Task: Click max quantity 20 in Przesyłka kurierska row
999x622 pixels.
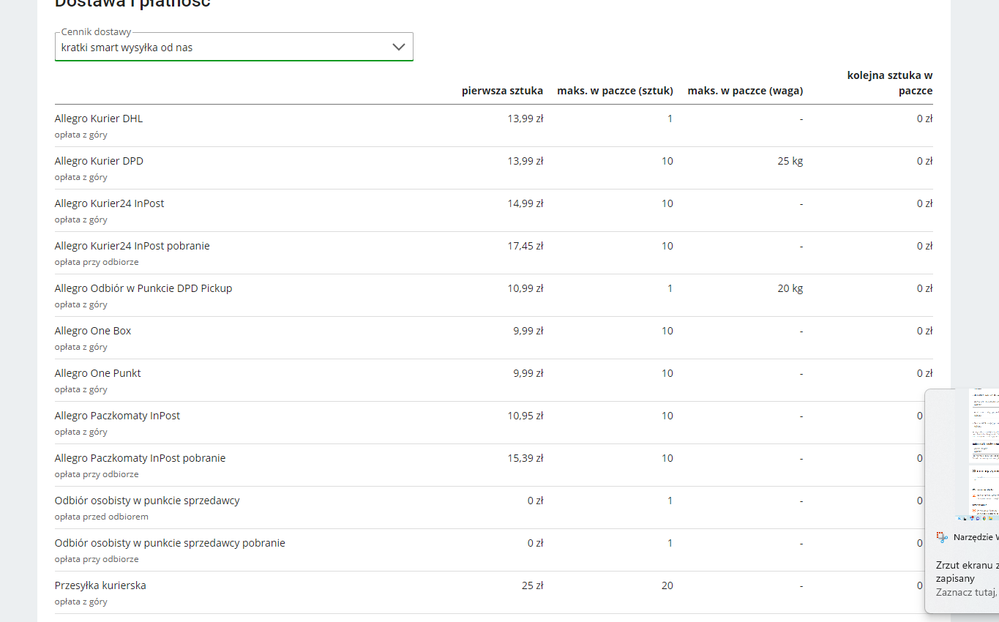Action: [x=667, y=585]
